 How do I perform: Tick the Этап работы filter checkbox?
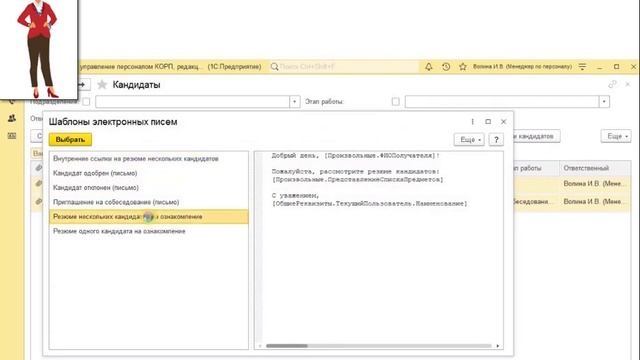click(x=396, y=102)
